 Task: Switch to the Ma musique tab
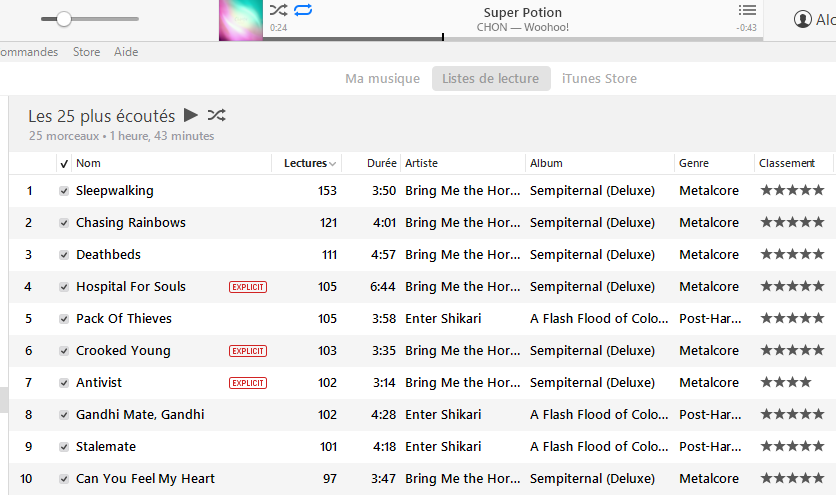point(382,78)
